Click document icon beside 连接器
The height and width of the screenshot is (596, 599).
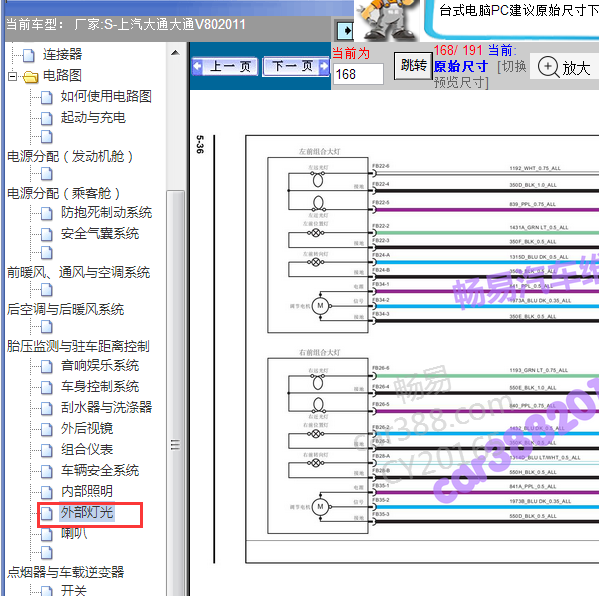click(29, 55)
